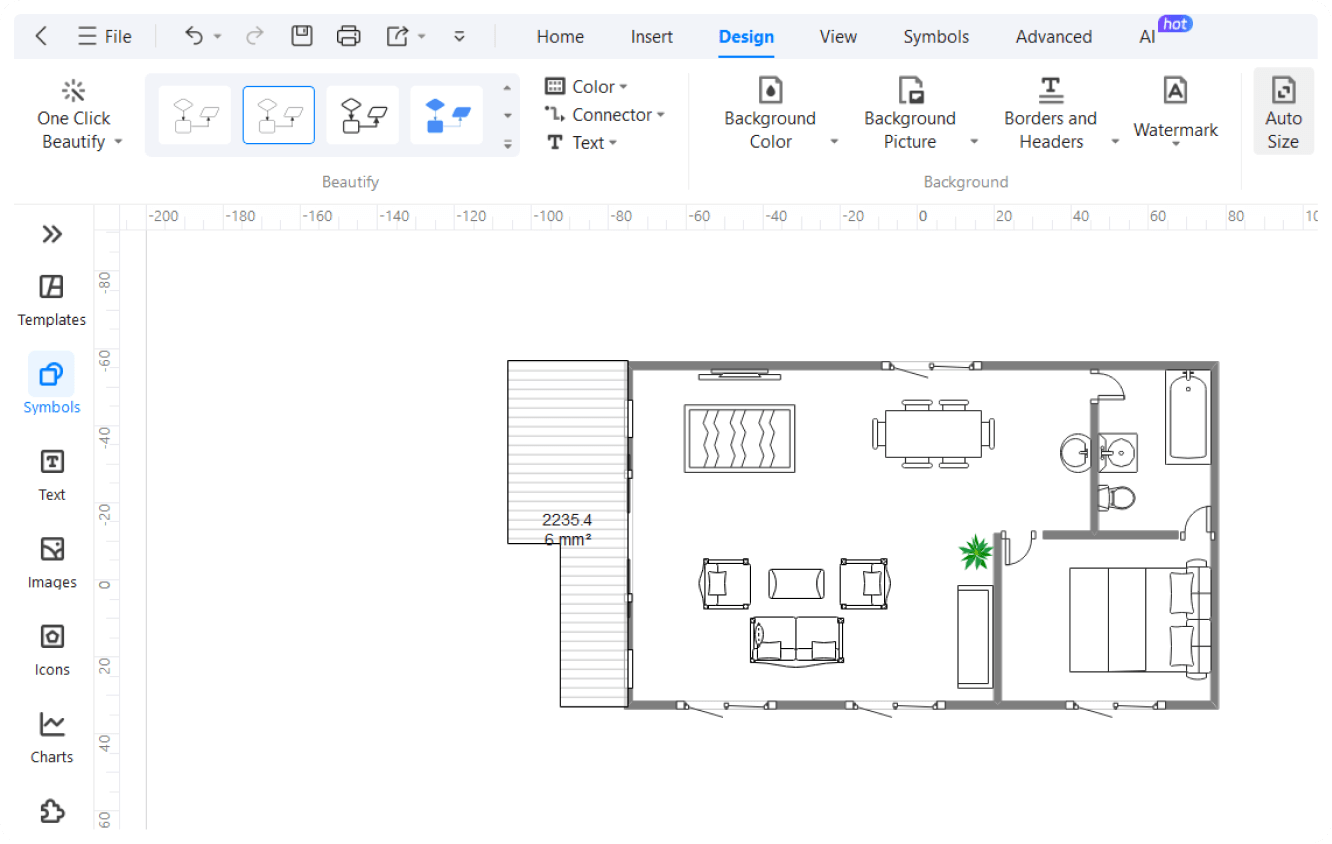Viewport: 1332px width, 844px height.
Task: Click the Background Picture icon
Action: 910,90
